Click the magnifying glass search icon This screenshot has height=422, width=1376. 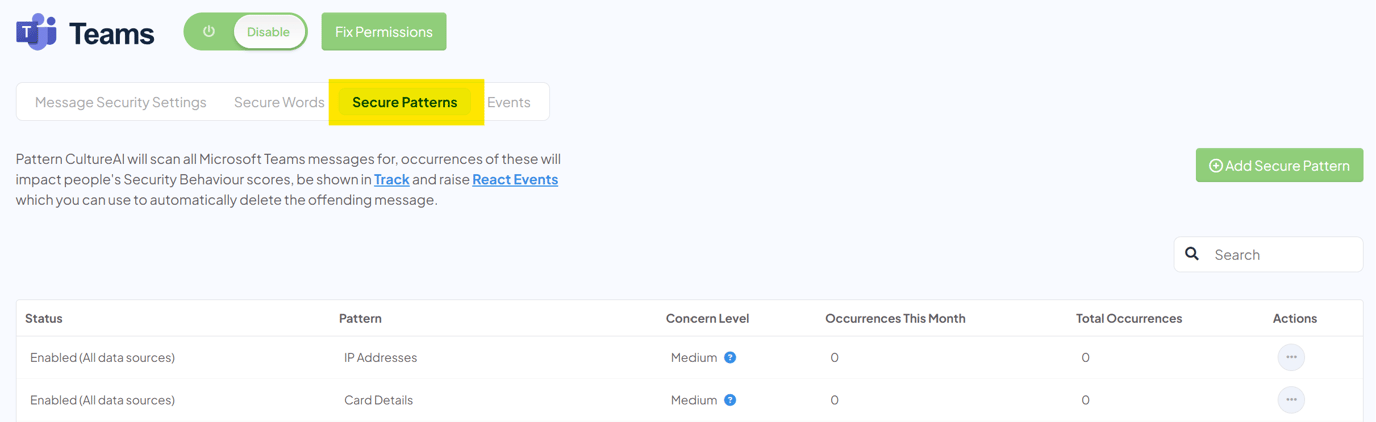point(1192,254)
